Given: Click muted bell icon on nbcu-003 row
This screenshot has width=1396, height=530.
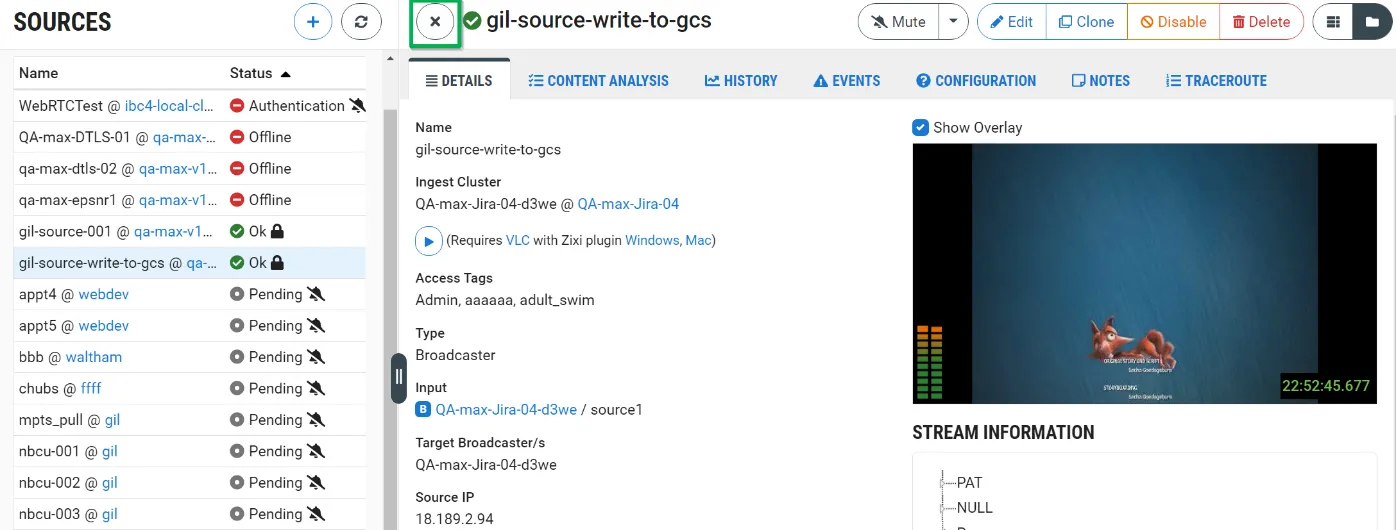Looking at the screenshot, I should pos(316,514).
